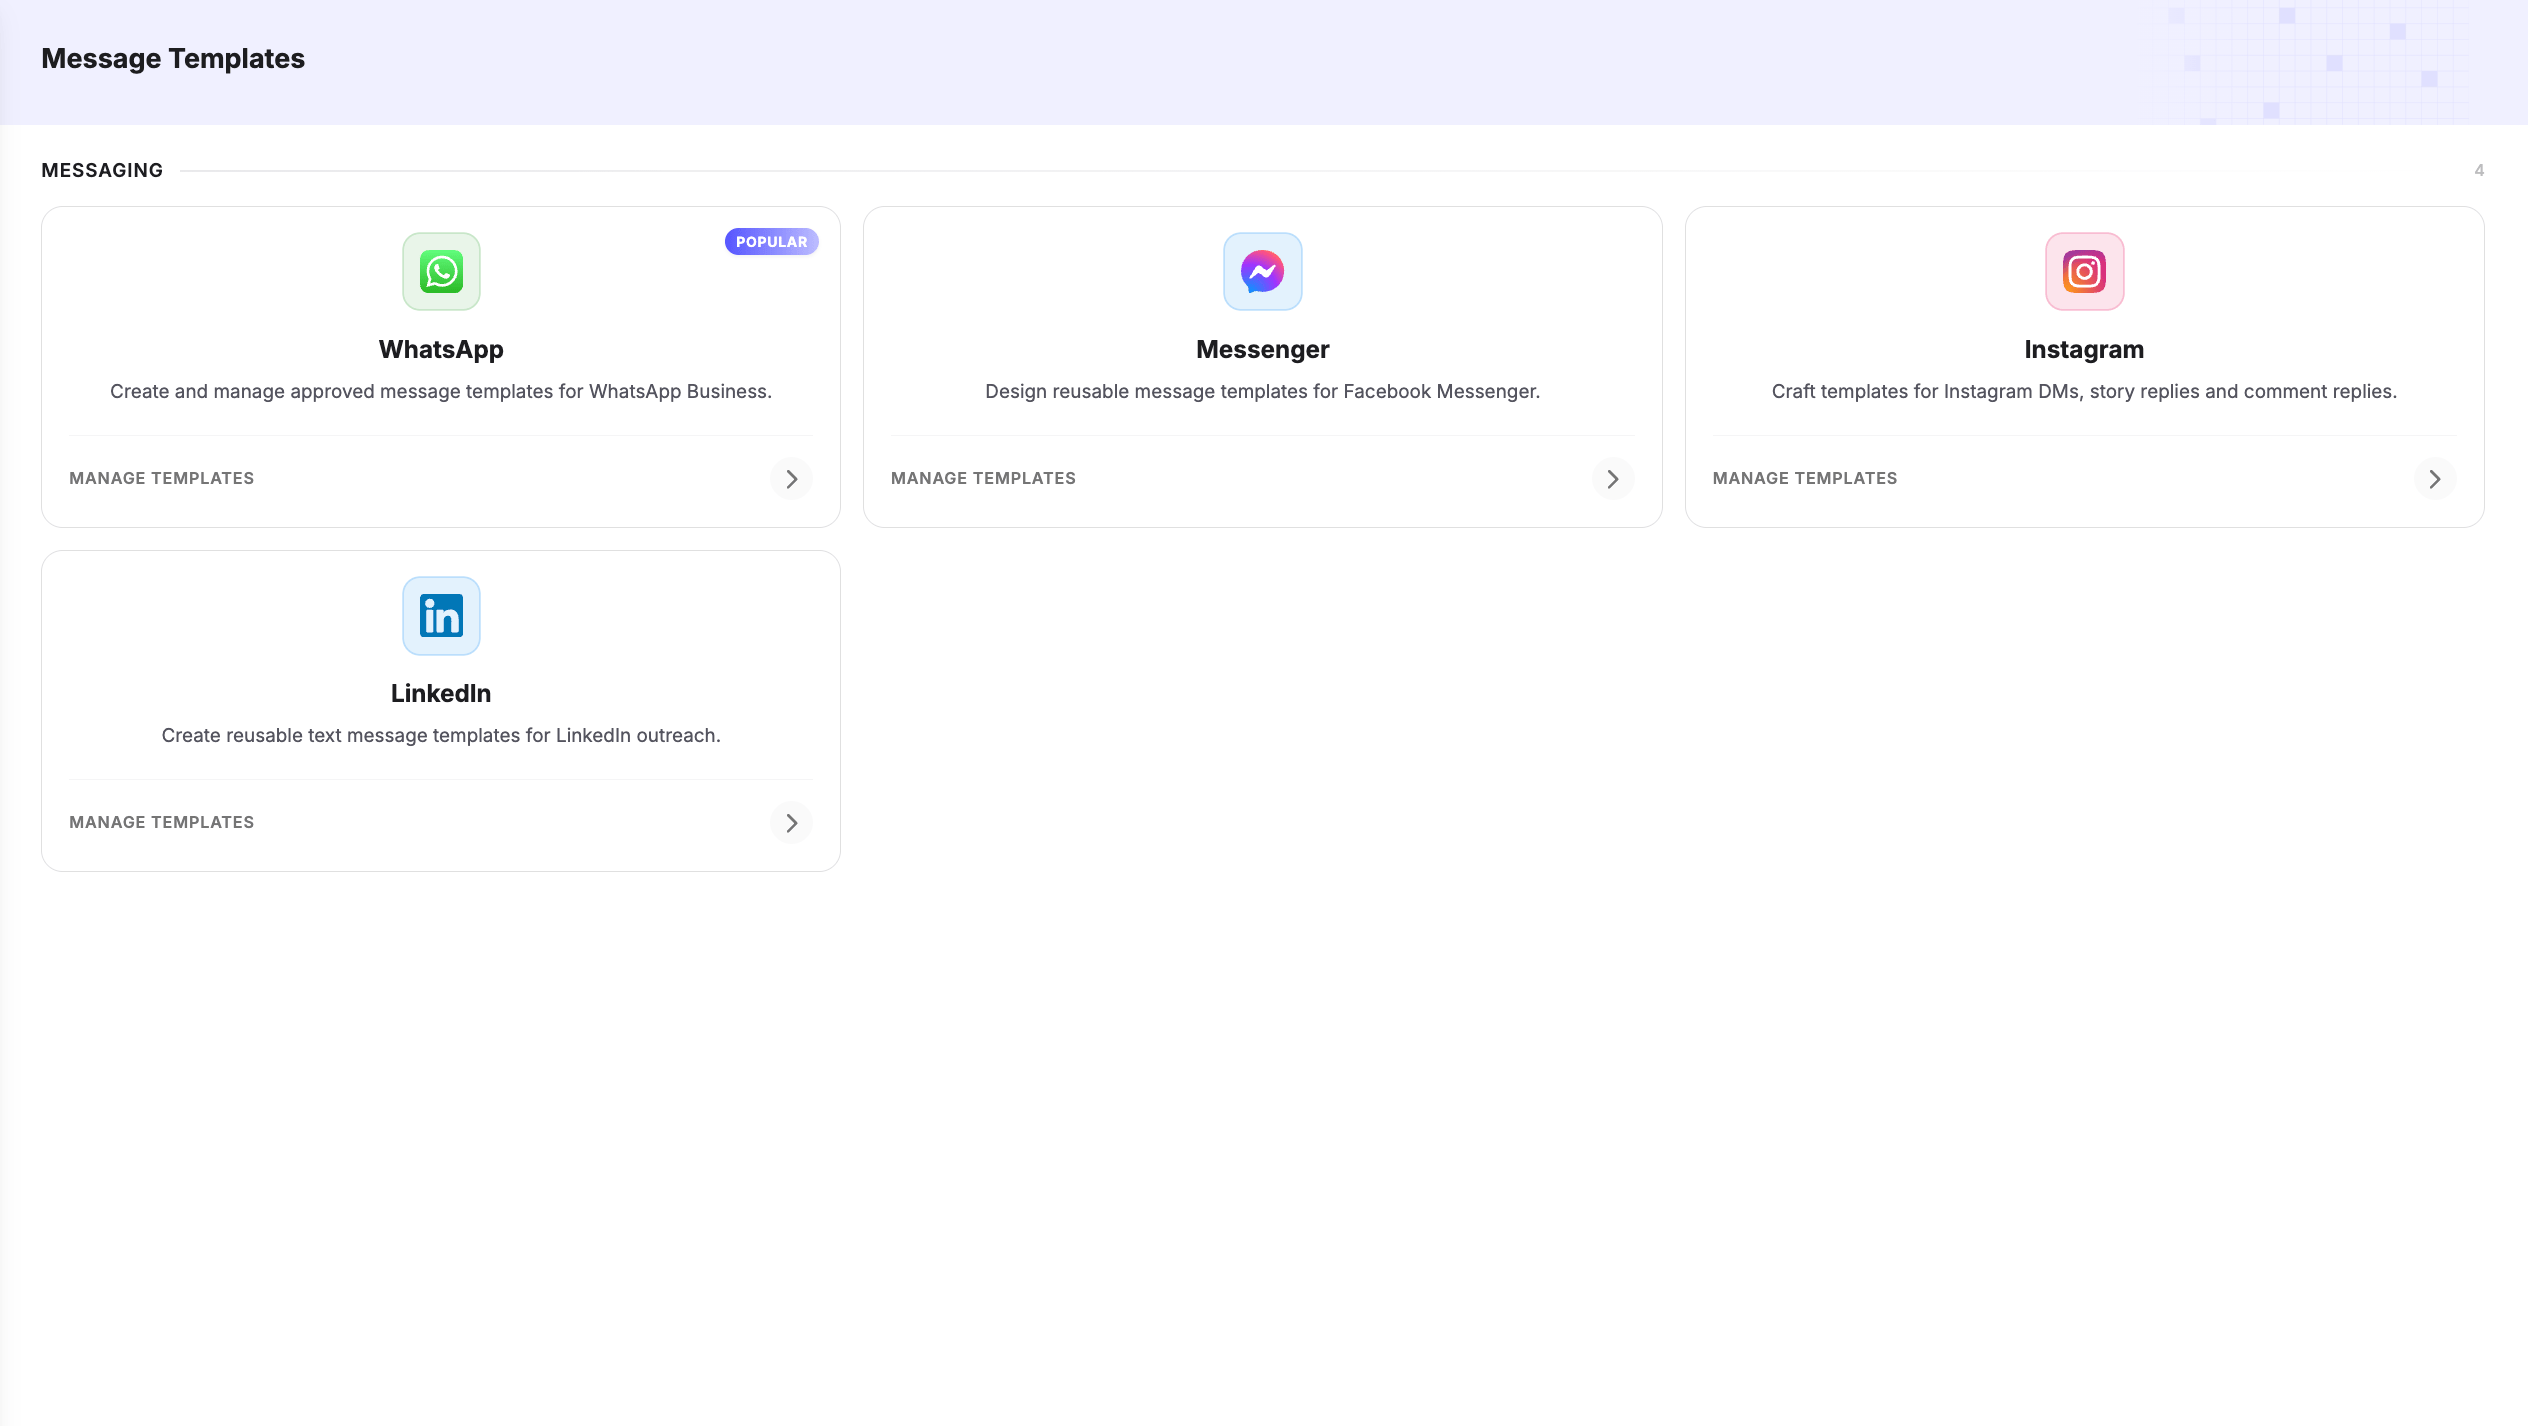Open WhatsApp templates via chevron arrow

[x=791, y=479]
